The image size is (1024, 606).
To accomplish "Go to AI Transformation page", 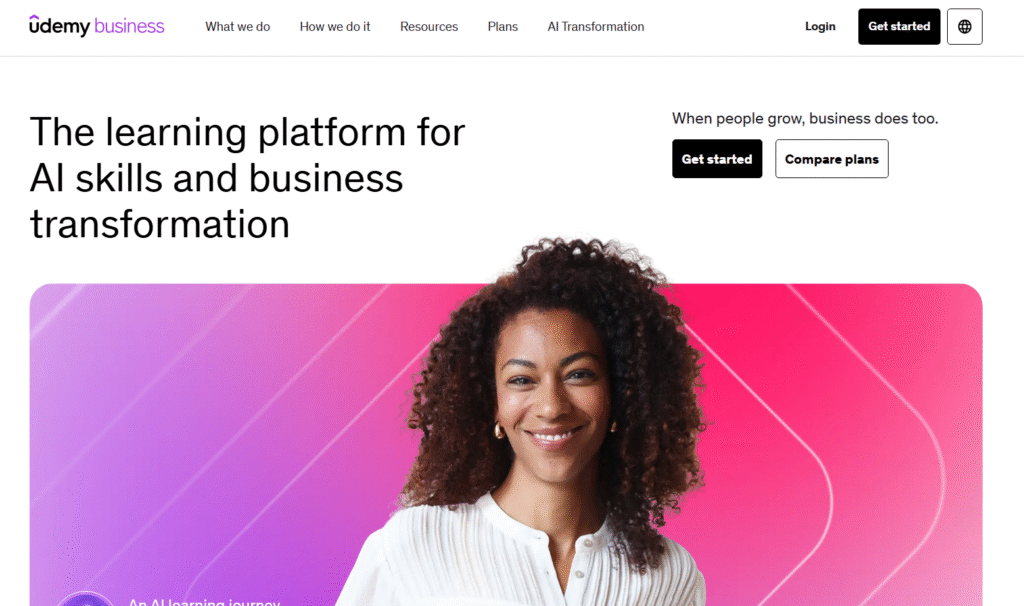I will tap(596, 27).
